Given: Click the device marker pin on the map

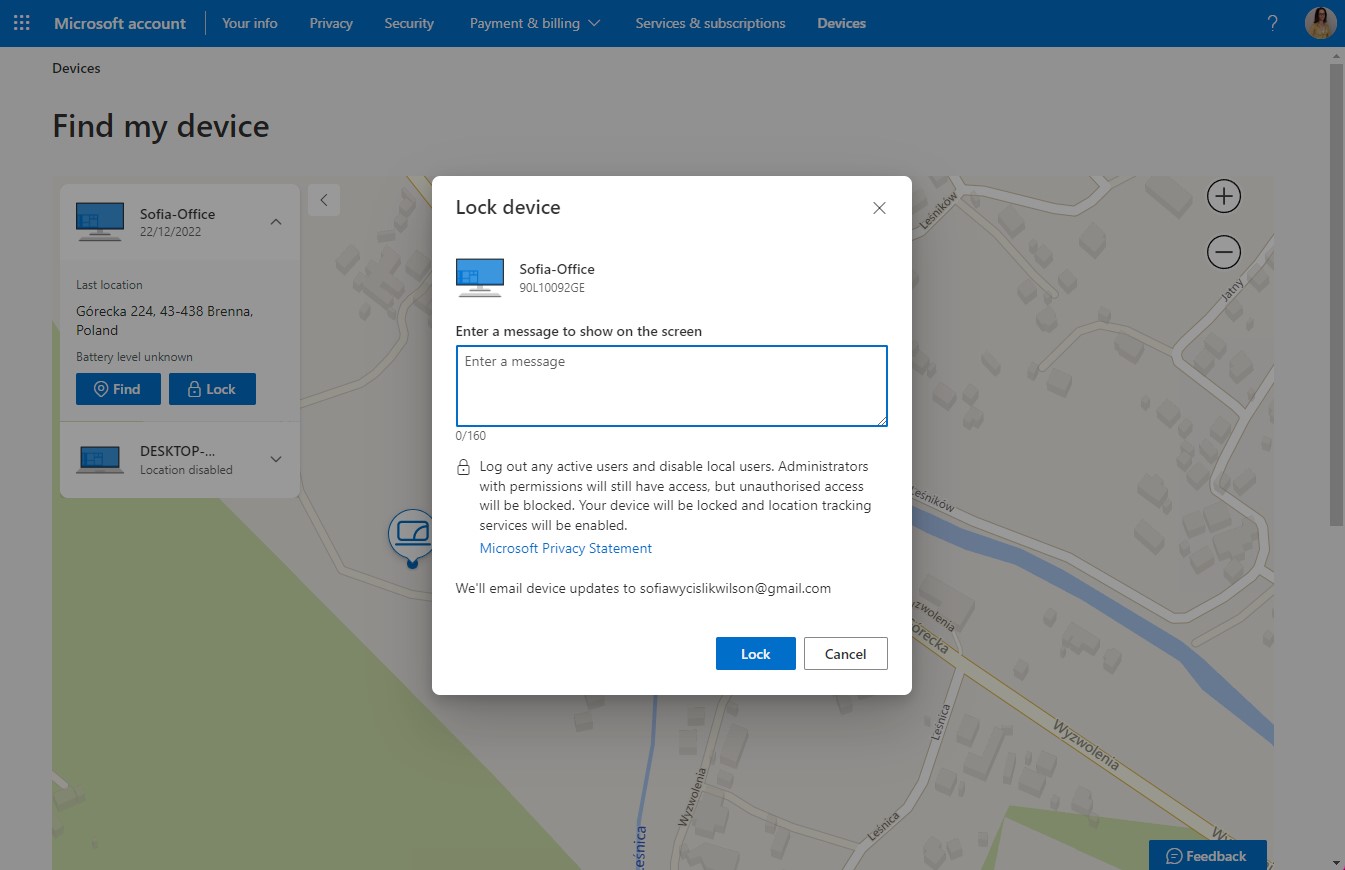Looking at the screenshot, I should 412,536.
